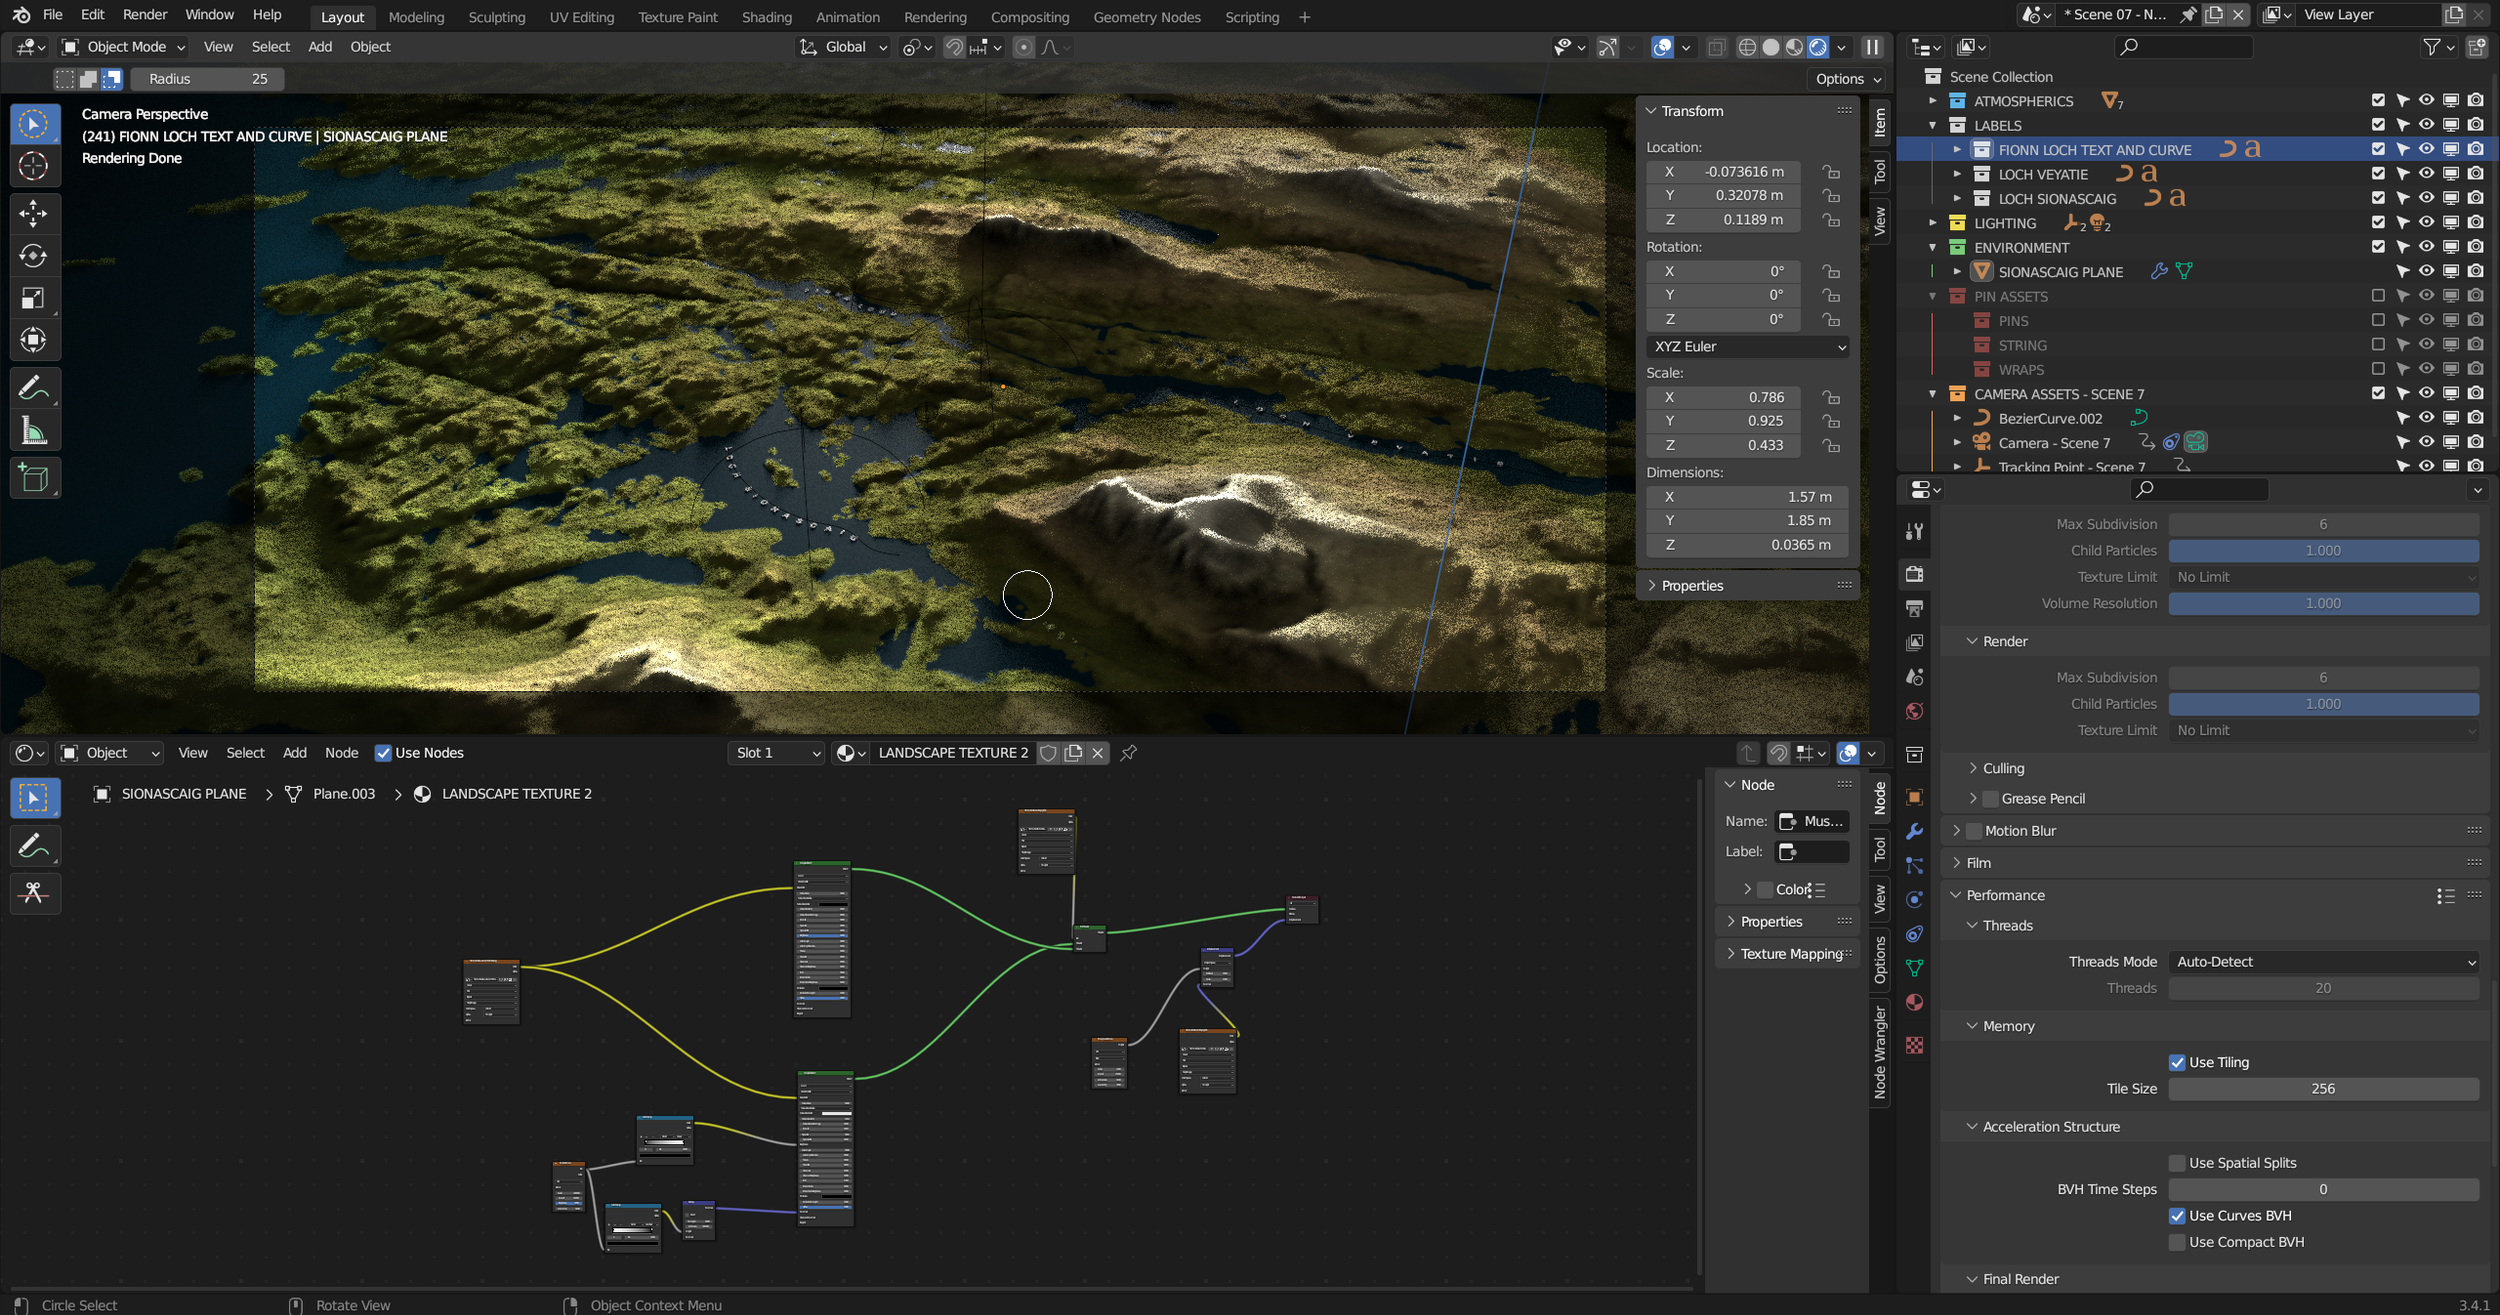Expand the Motion Blur panel
This screenshot has width=2500, height=1315.
[x=1957, y=831]
